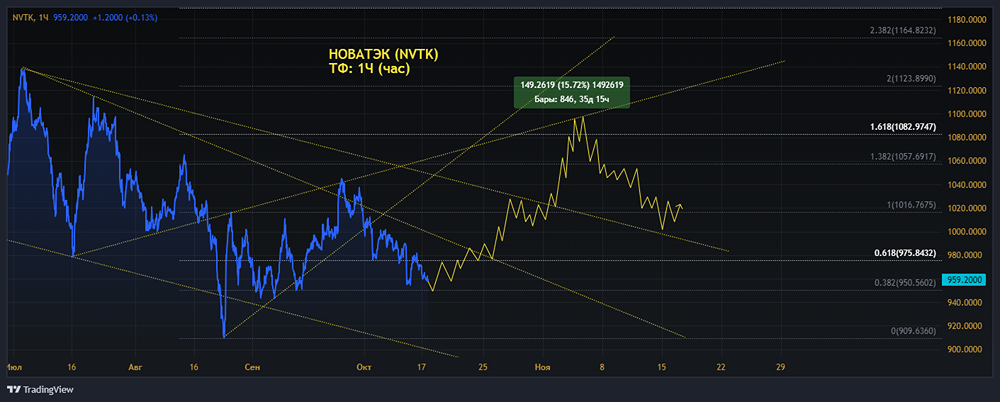Click the 22 date label on time axis
This screenshot has width=1000, height=402.
(721, 368)
